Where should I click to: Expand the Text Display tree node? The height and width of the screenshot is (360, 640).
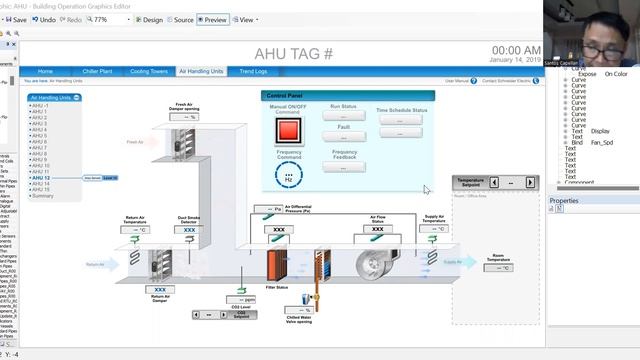[566, 131]
